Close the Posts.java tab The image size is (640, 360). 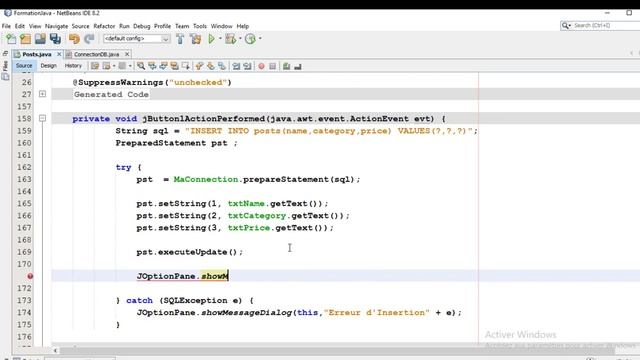pyautogui.click(x=59, y=54)
